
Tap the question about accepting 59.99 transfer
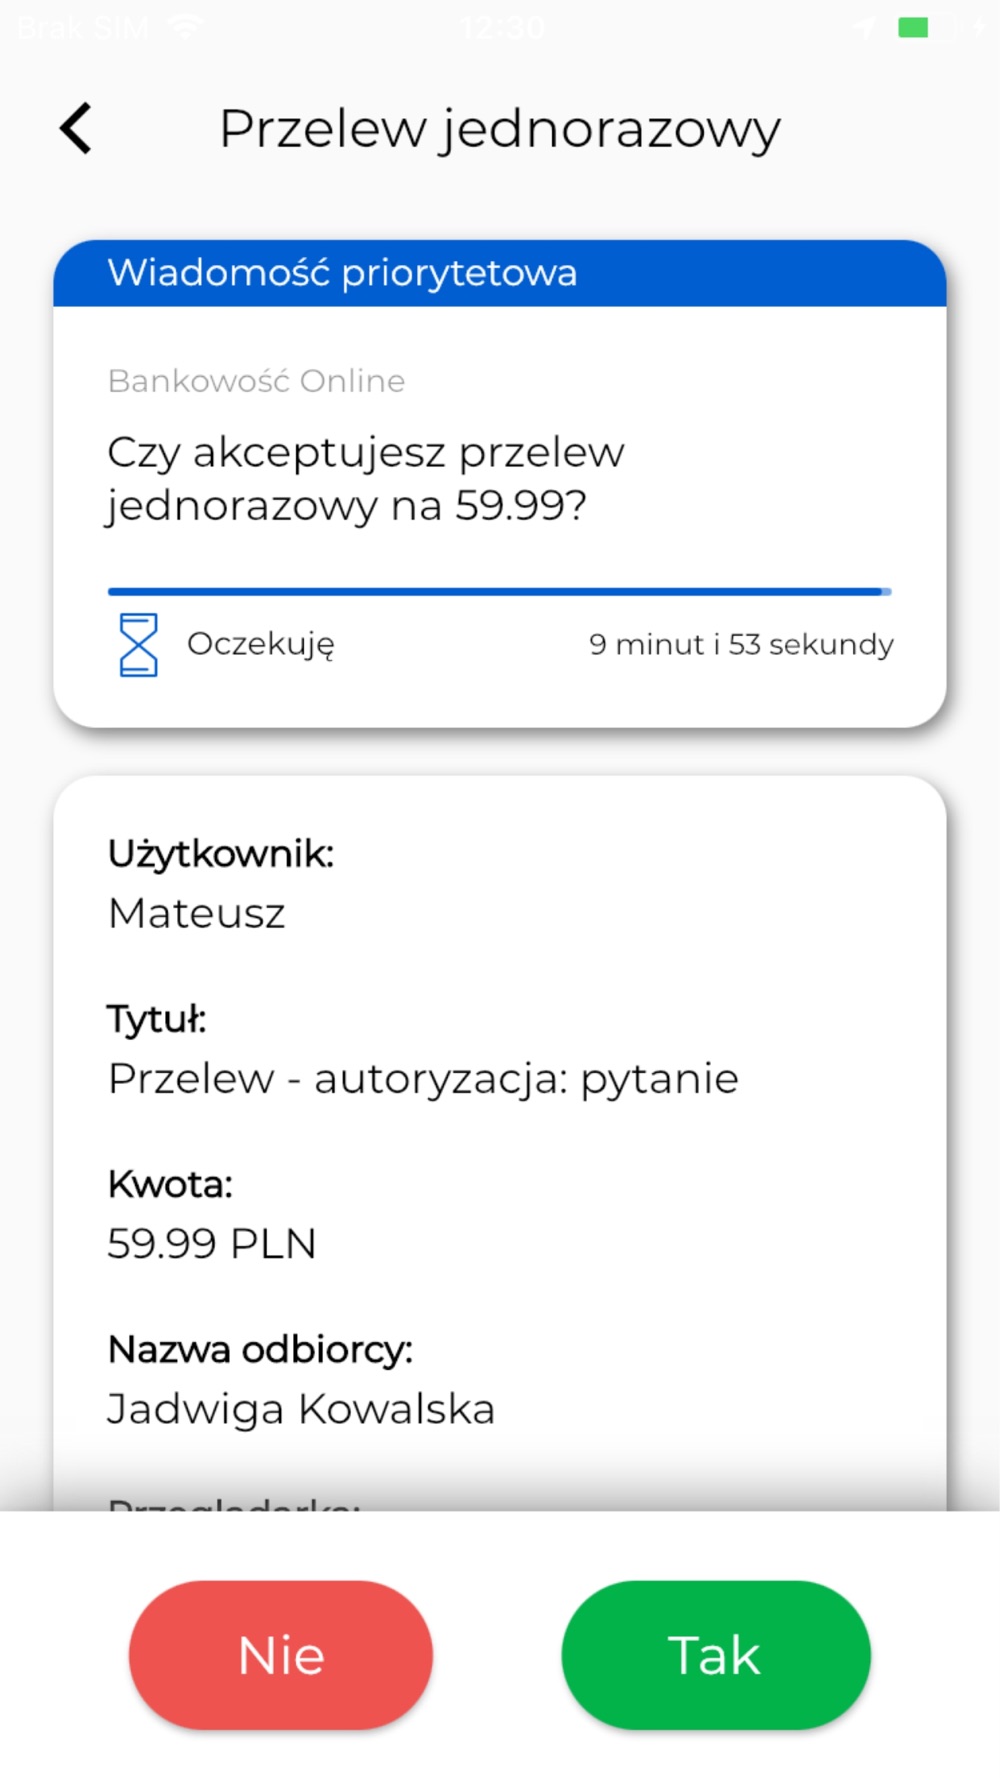pos(366,479)
